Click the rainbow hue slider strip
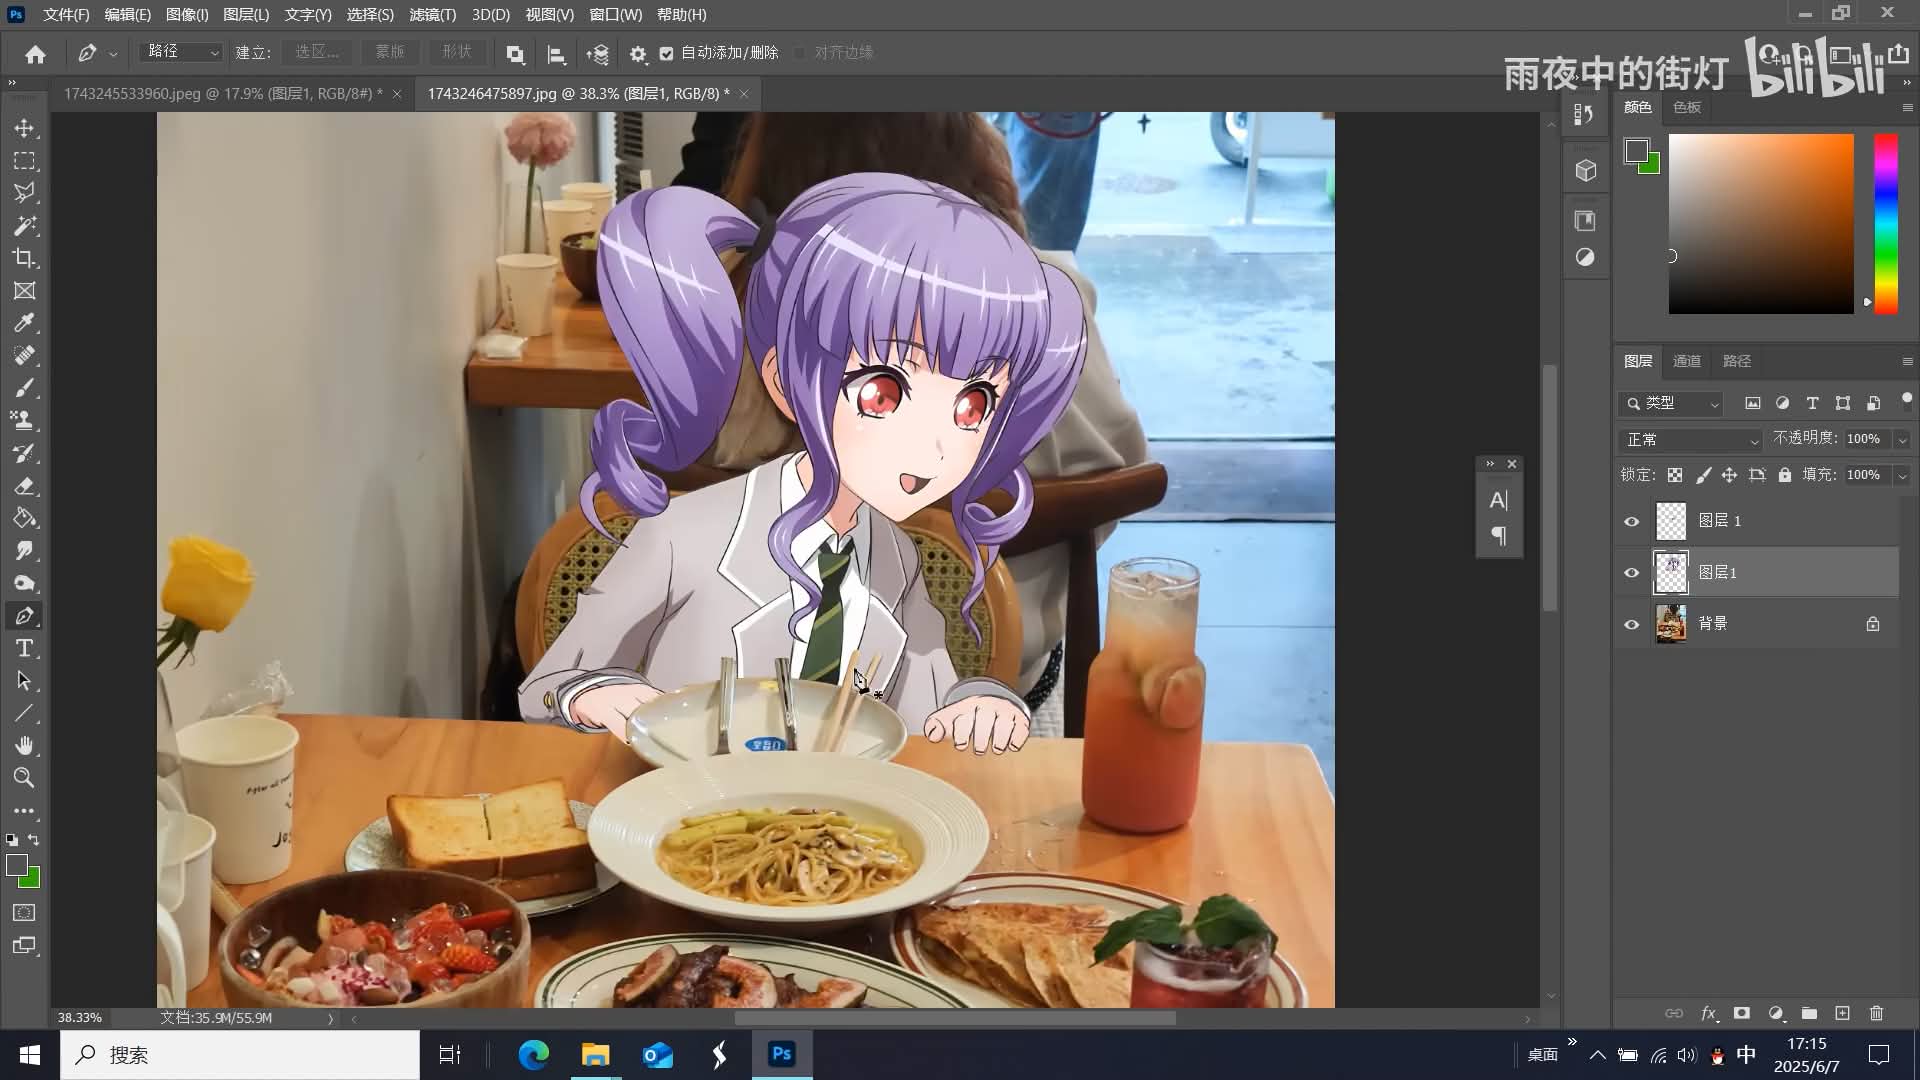The height and width of the screenshot is (1080, 1920). 1886,224
